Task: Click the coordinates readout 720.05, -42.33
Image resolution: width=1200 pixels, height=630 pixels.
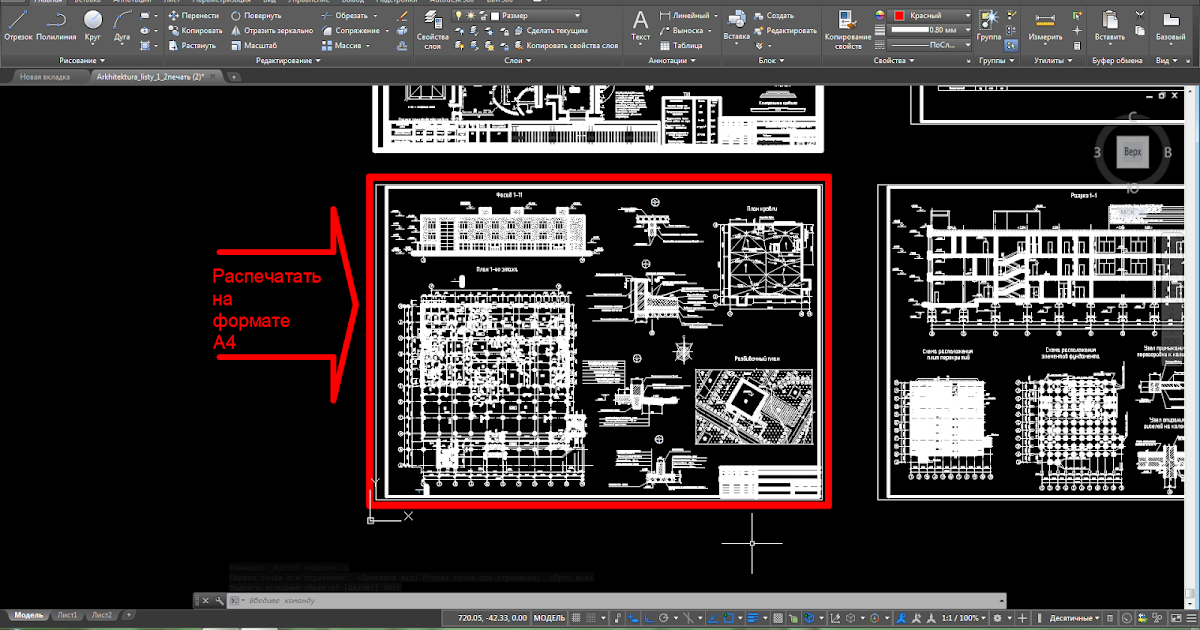Action: (x=491, y=618)
